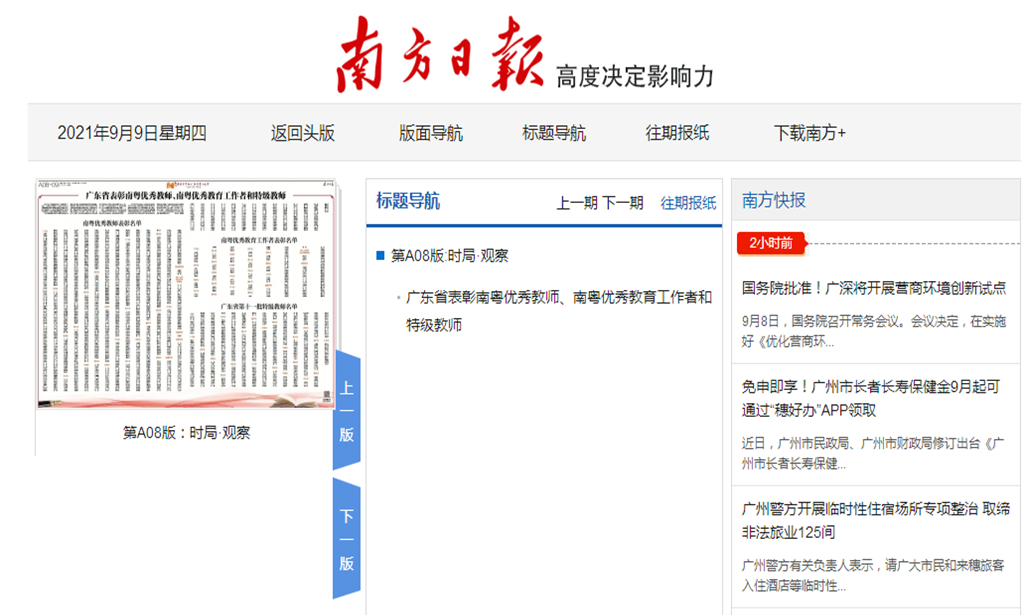The height and width of the screenshot is (615, 1024).
Task: Click the summary starting 广州警方有关负责人表示
Action: pos(872,575)
